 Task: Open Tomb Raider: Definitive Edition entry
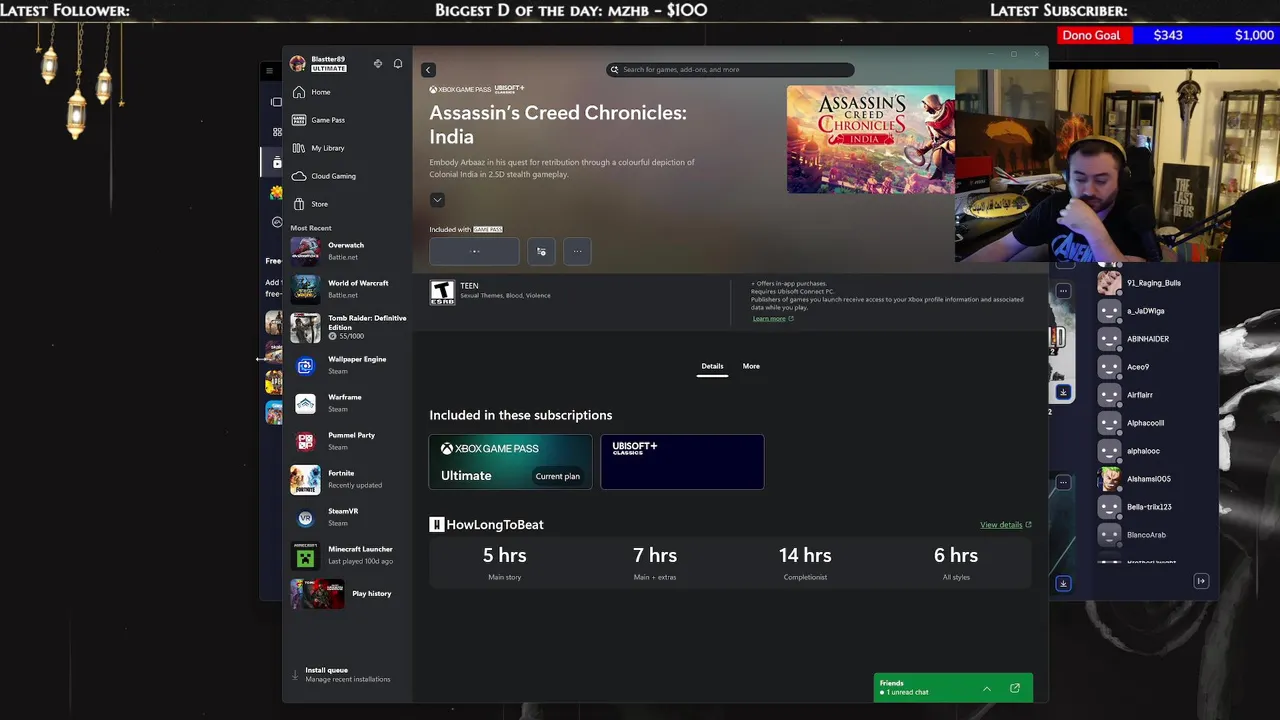[x=348, y=327]
